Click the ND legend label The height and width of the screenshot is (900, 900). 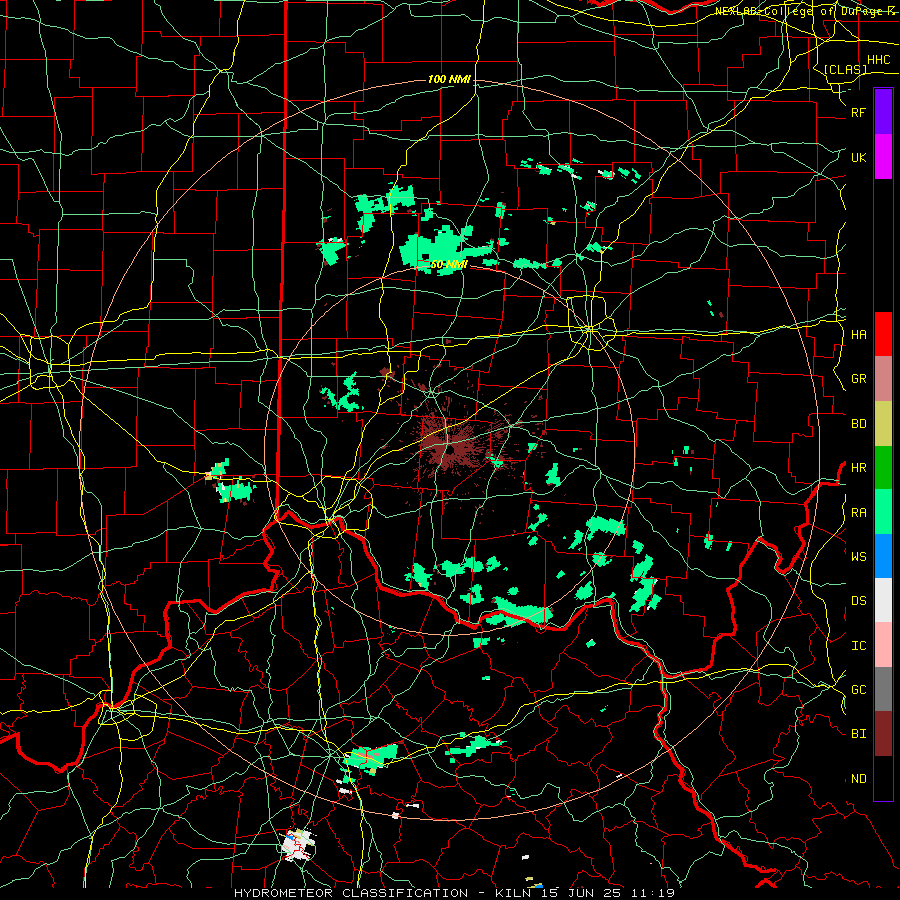click(x=858, y=778)
